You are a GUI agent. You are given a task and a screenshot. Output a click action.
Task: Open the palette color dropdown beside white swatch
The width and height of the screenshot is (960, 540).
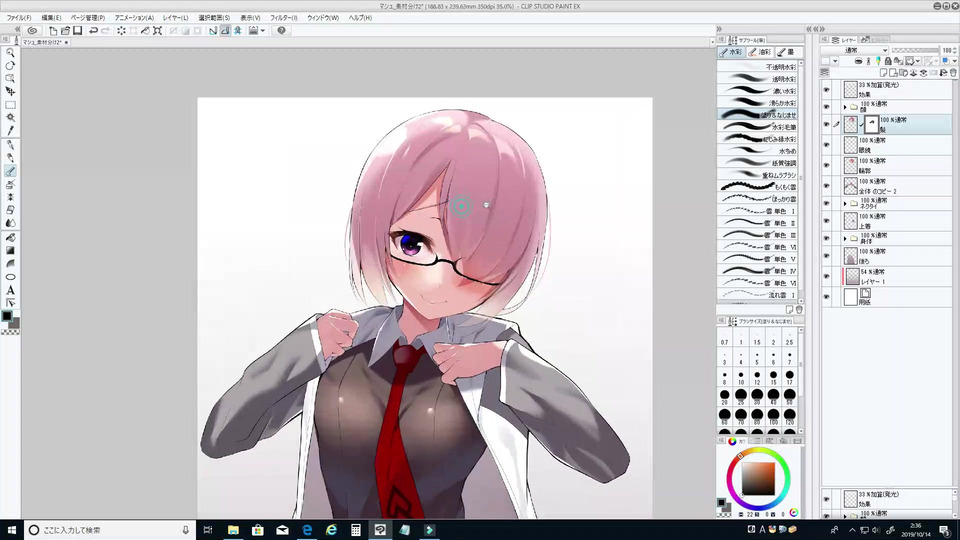pos(835,61)
